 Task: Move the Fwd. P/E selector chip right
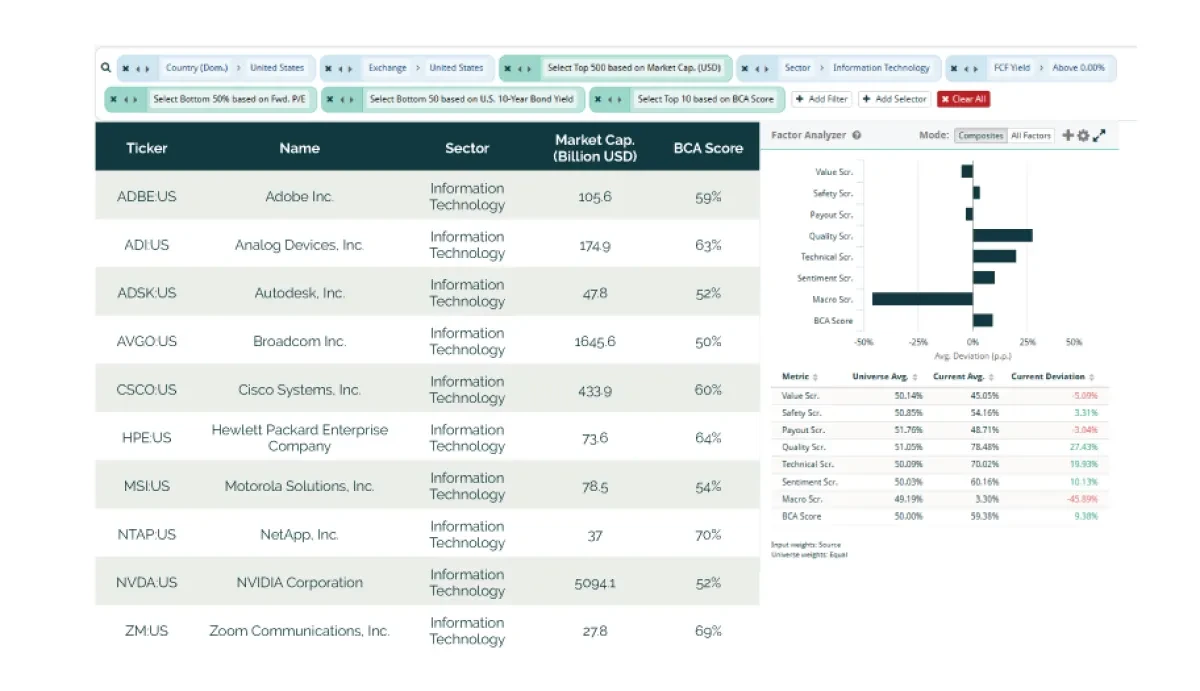[x=135, y=99]
